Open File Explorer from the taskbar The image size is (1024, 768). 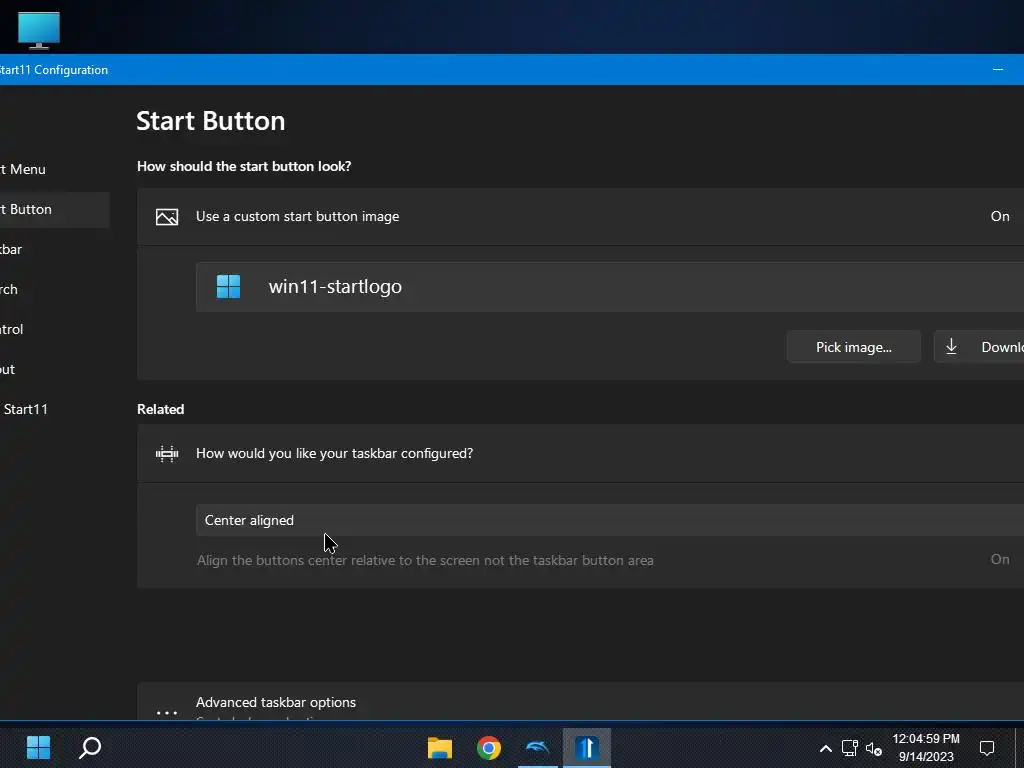coord(440,748)
